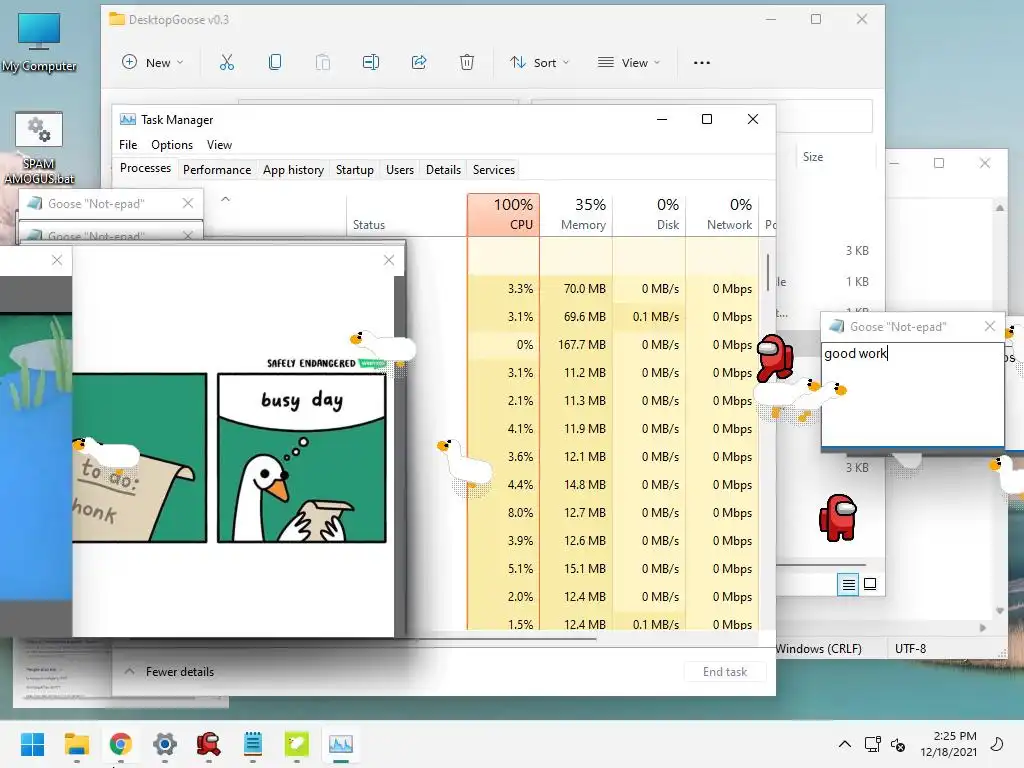Viewport: 1024px width, 768px height.
Task: Select large icons view in Explorer status bar
Action: pyautogui.click(x=870, y=584)
